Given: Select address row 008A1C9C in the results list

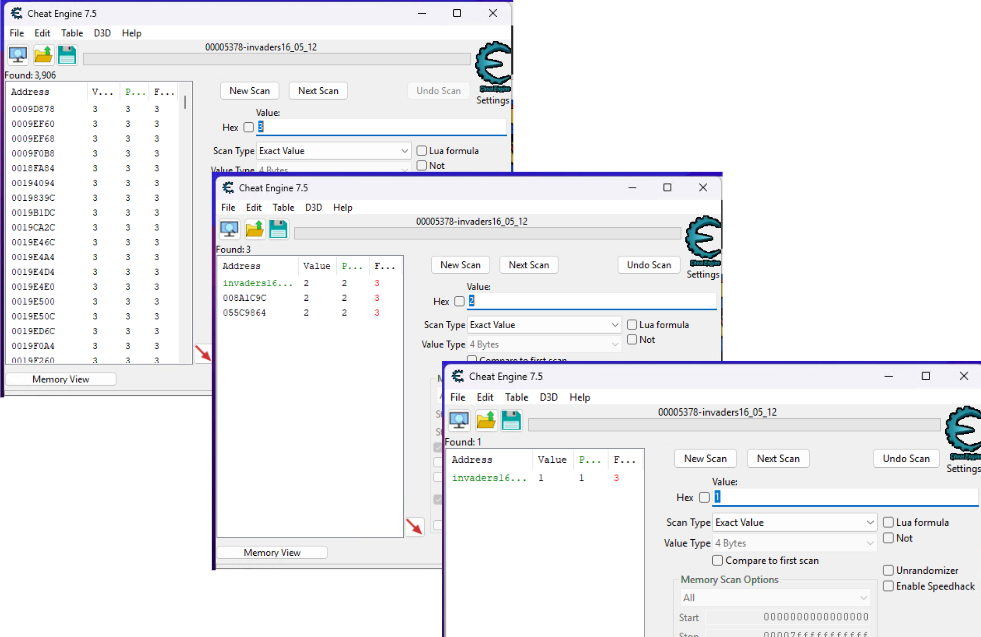Looking at the screenshot, I should pos(245,298).
